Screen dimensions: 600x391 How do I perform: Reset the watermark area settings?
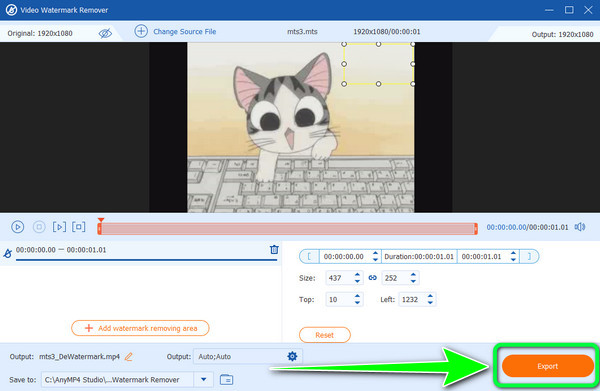point(324,335)
